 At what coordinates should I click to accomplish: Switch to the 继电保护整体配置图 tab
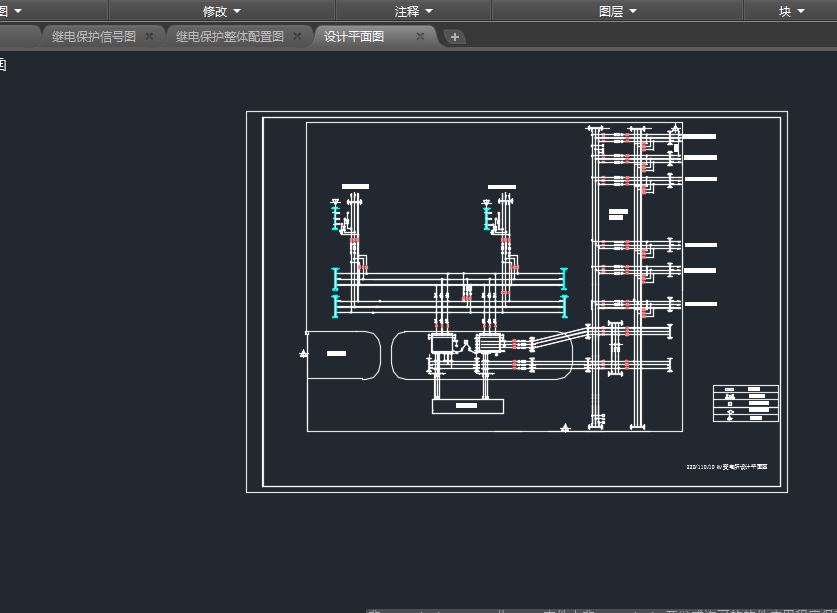(229, 36)
